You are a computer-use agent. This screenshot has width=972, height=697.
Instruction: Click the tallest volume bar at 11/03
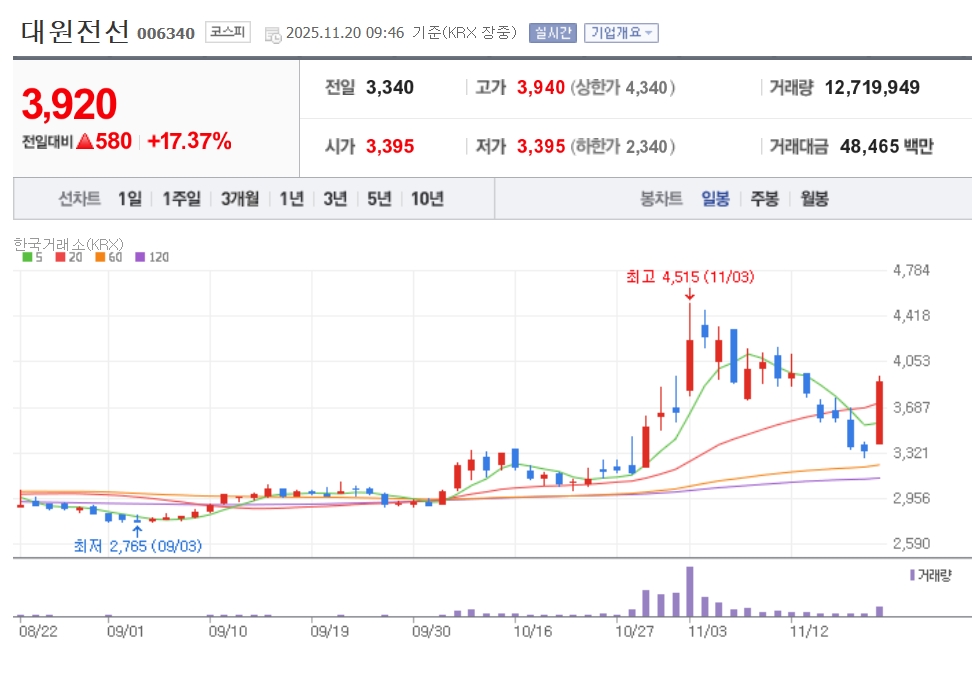click(x=690, y=591)
